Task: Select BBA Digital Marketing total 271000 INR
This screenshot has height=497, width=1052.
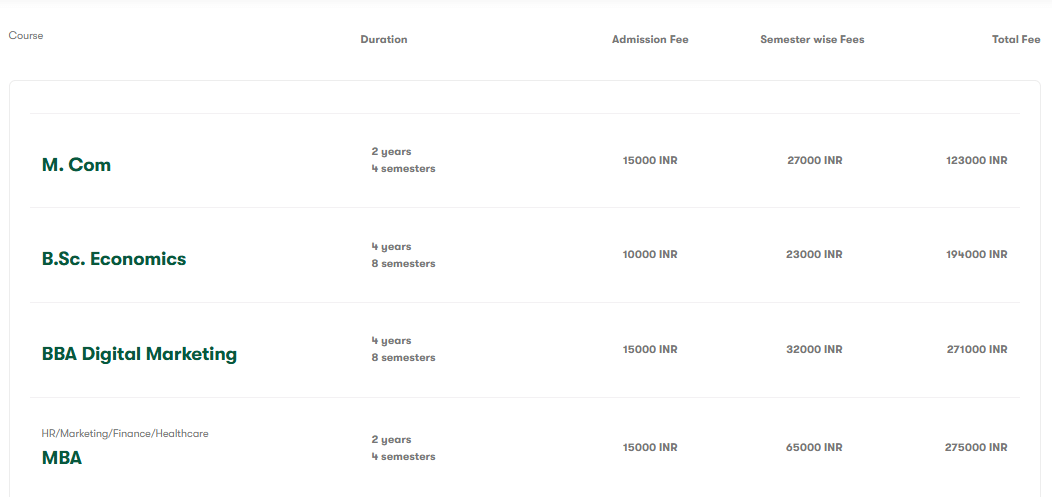Action: [976, 350]
